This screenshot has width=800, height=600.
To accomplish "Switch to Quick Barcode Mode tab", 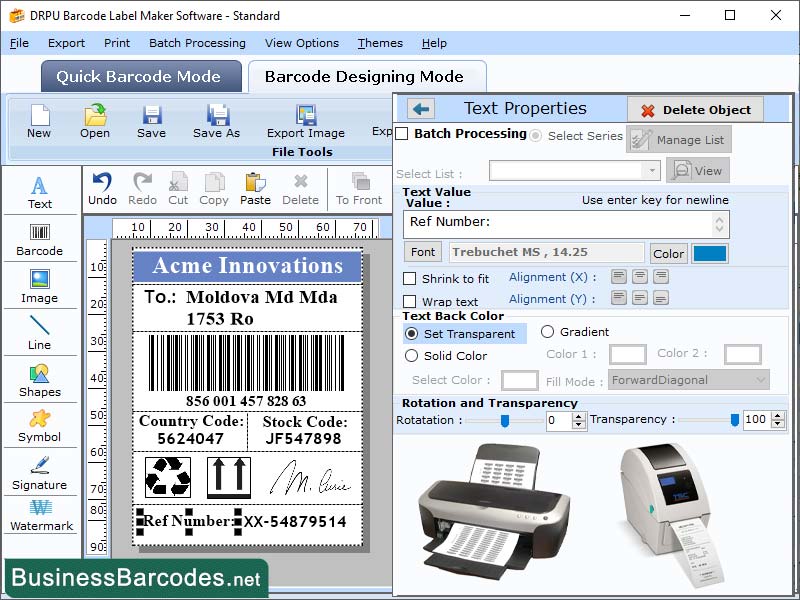I will [140, 76].
